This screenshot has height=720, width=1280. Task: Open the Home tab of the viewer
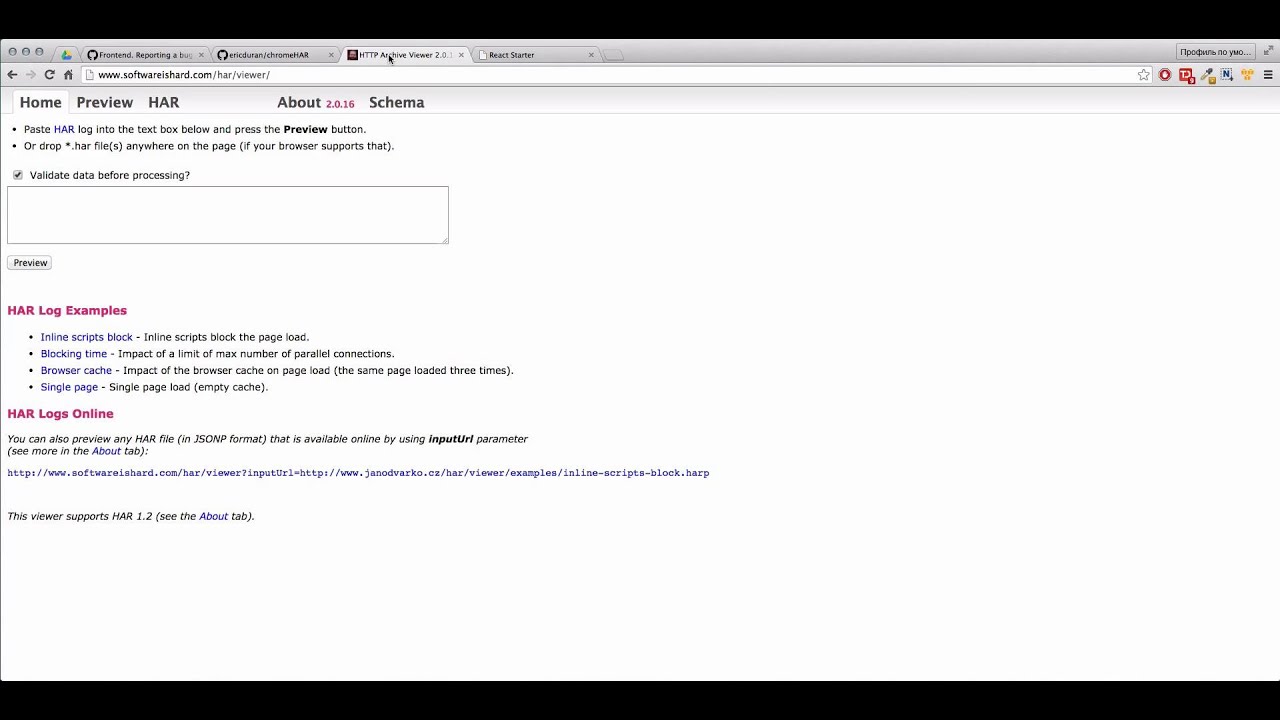[41, 102]
